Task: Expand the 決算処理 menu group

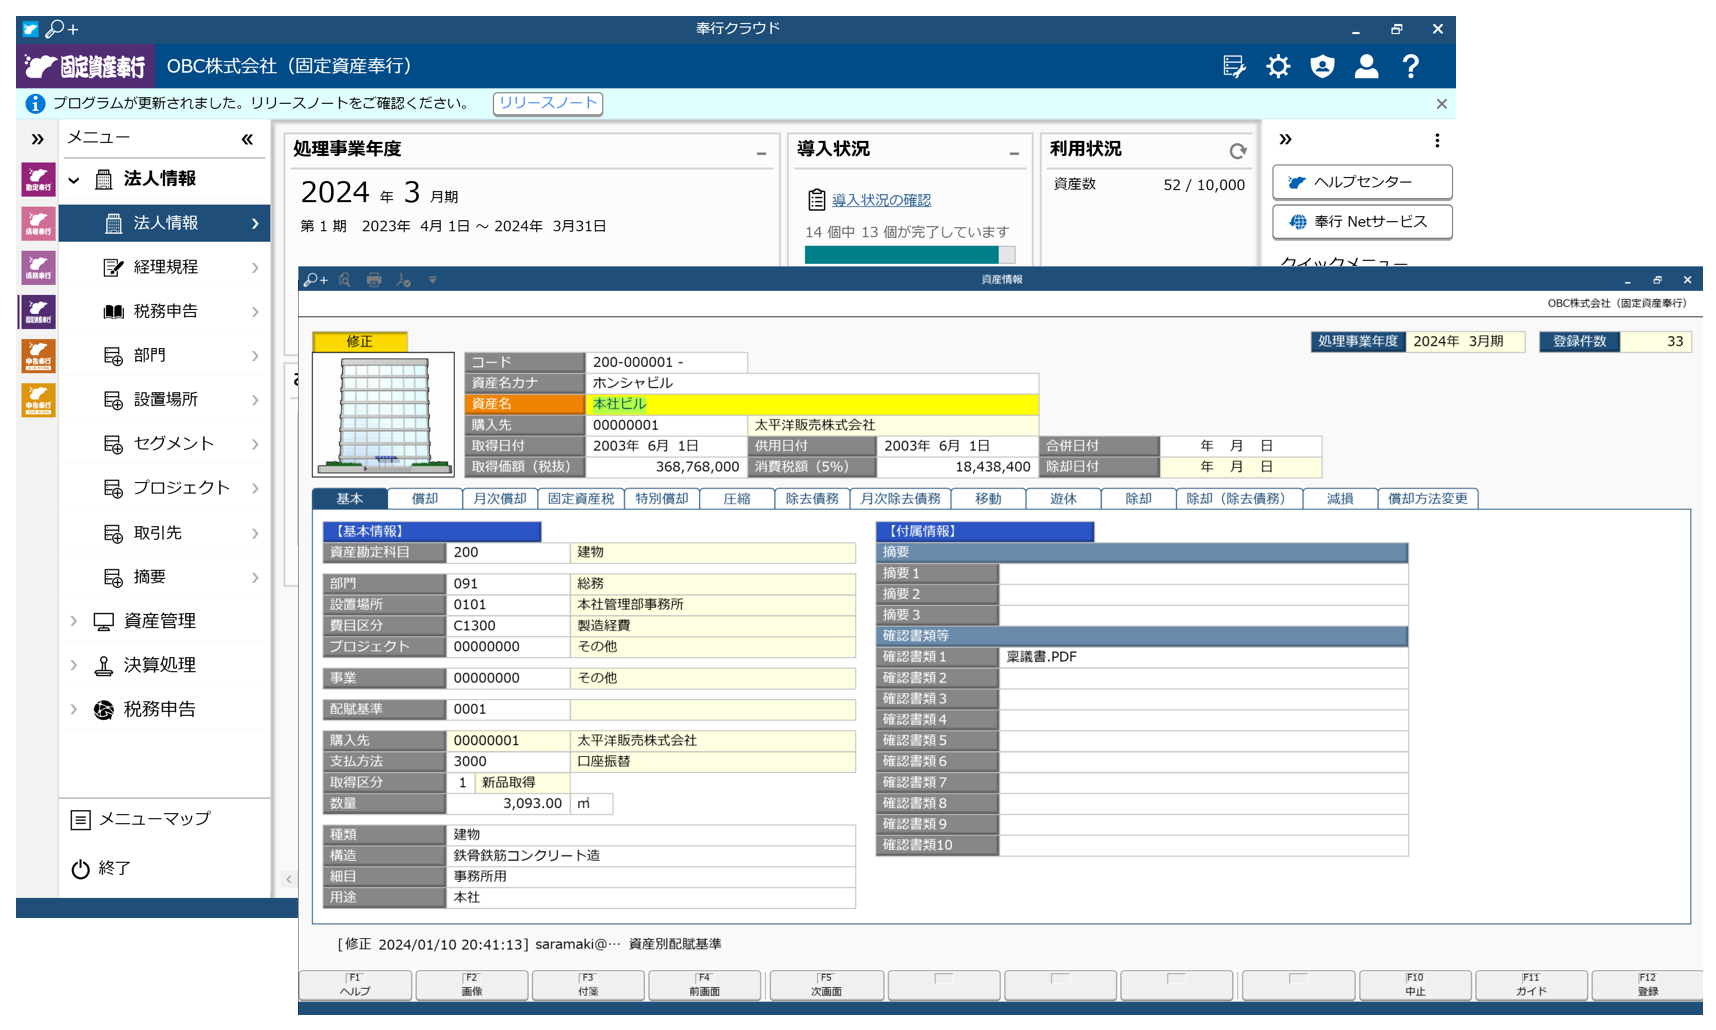Action: point(74,665)
